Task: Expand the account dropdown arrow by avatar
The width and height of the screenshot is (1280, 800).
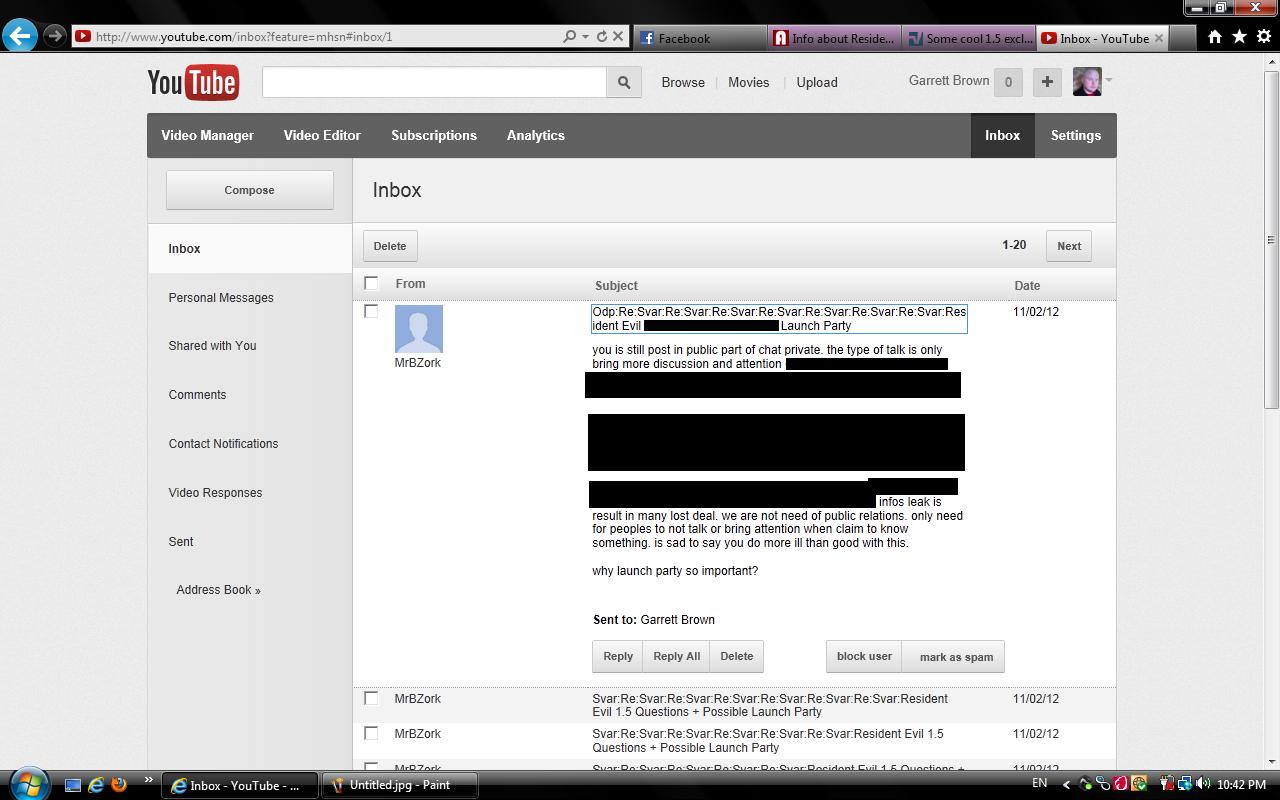Action: pos(1108,80)
